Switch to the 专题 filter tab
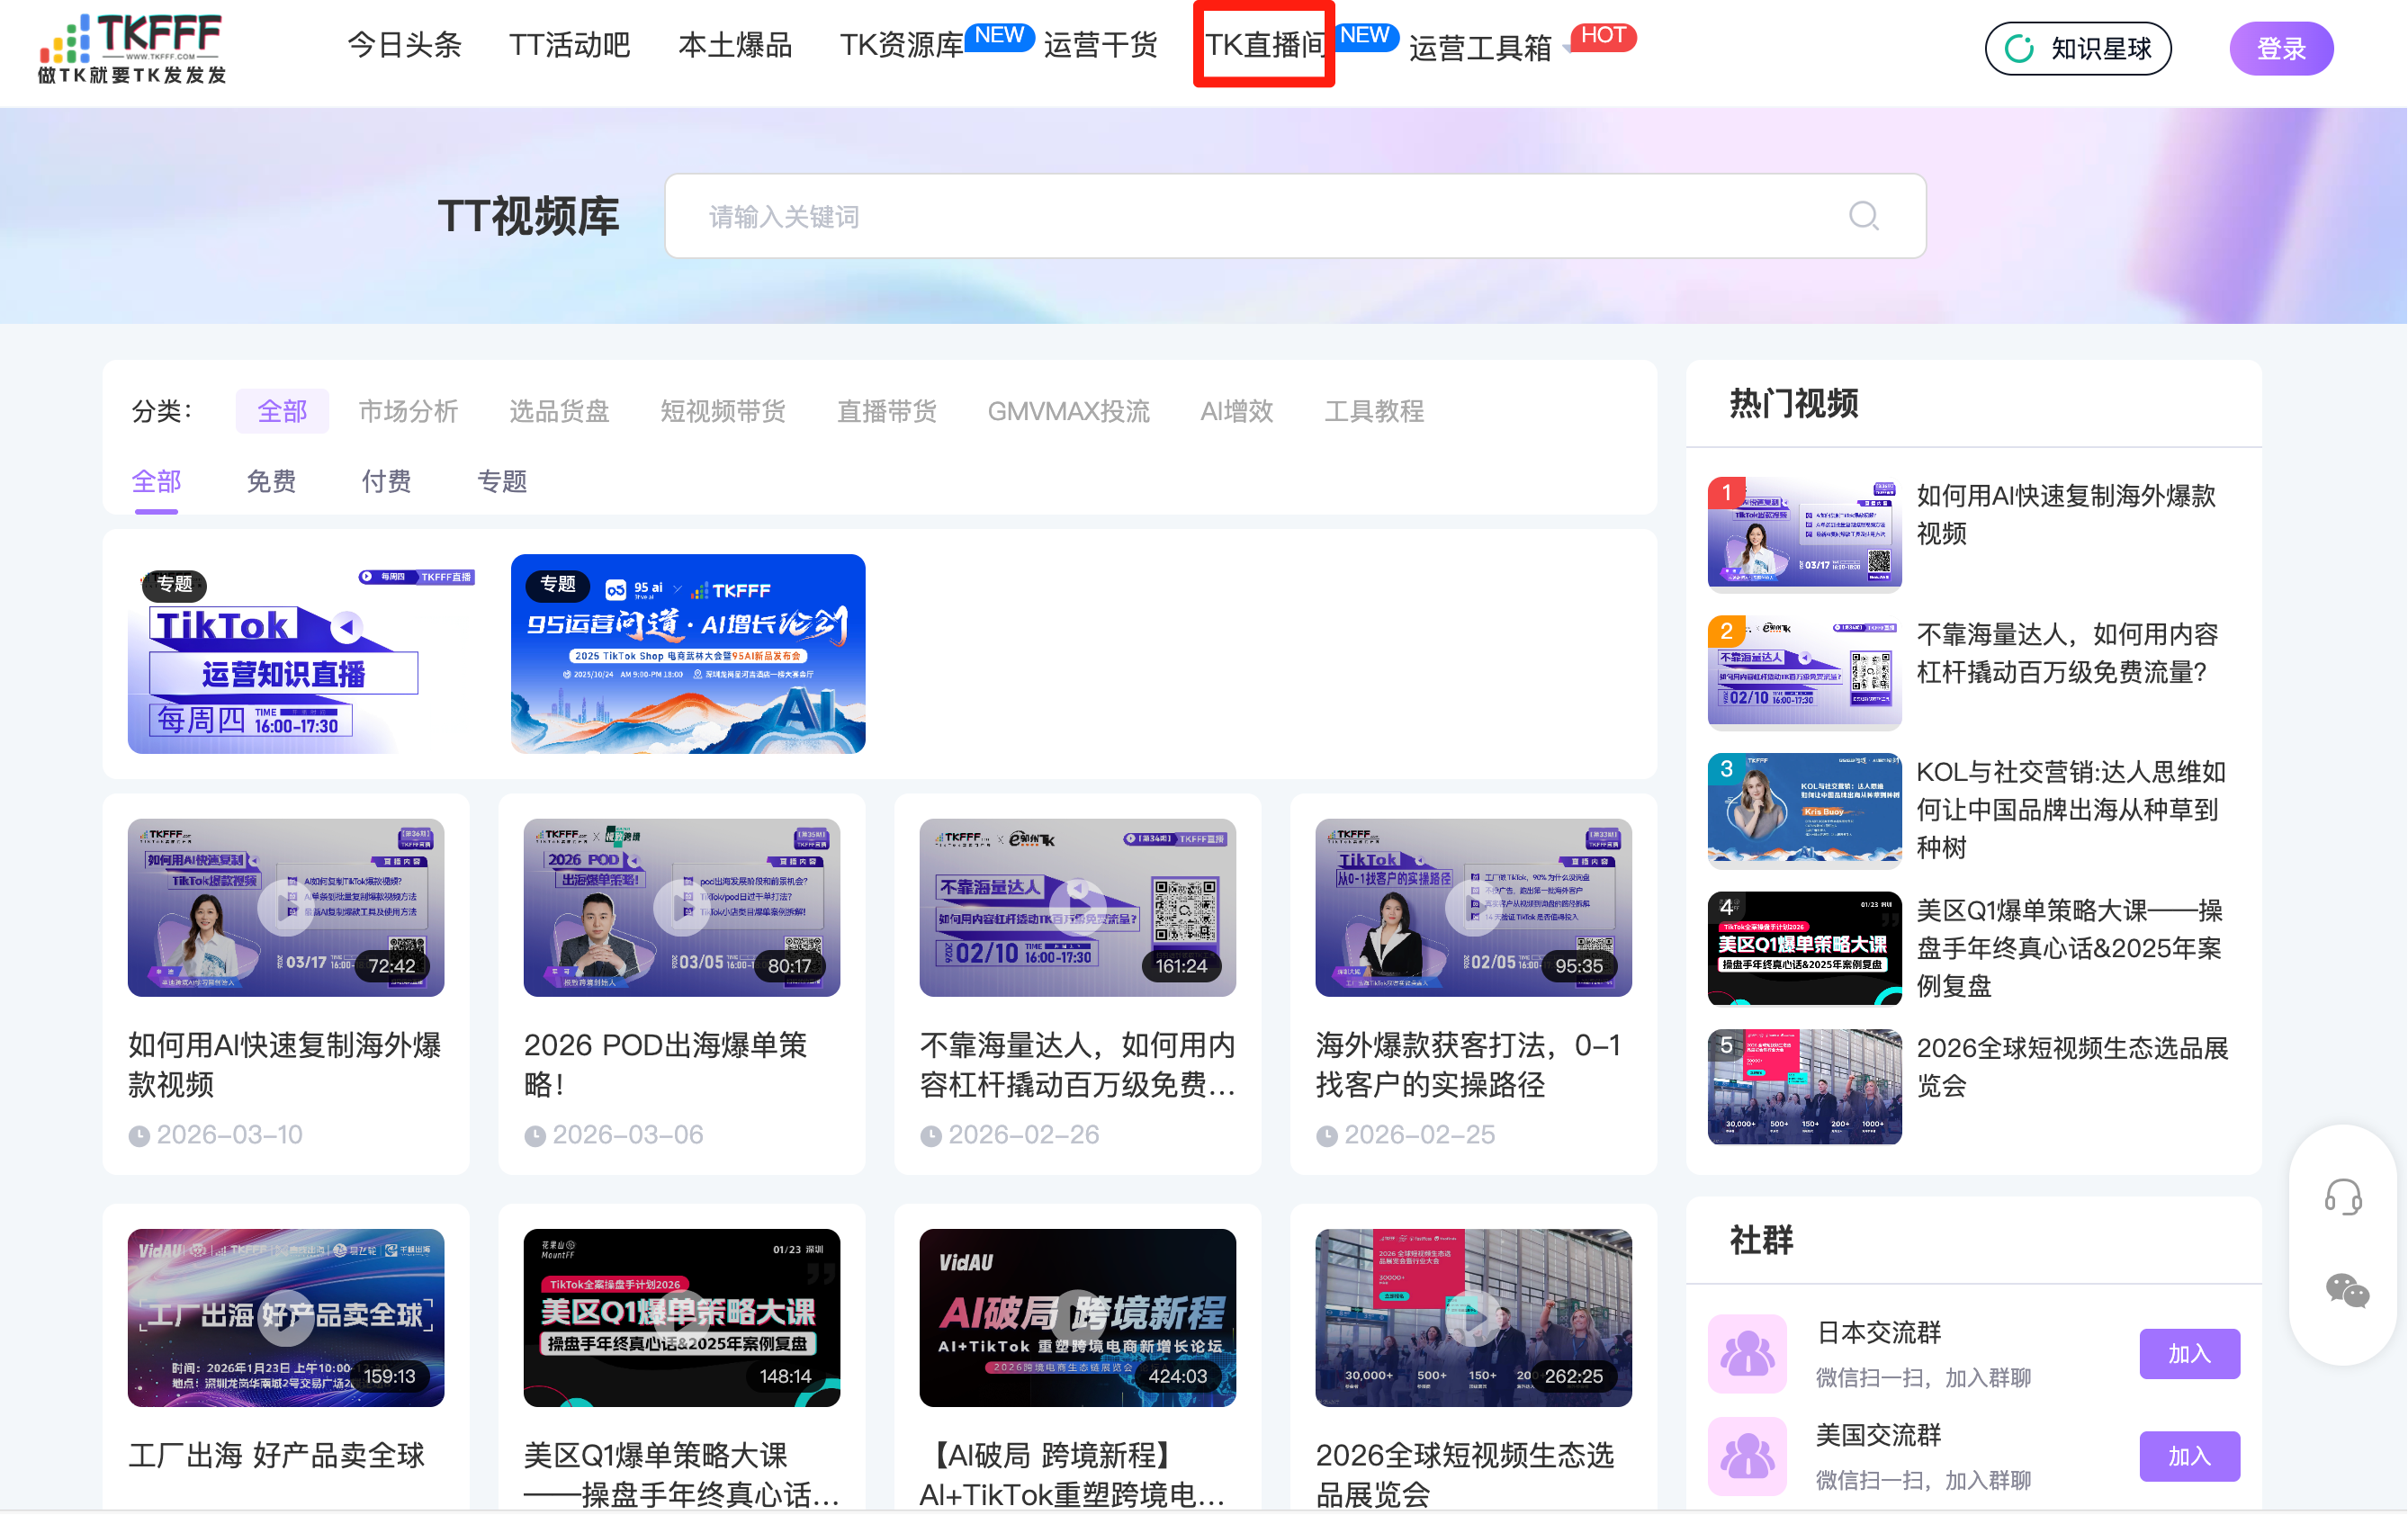Image resolution: width=2408 pixels, height=1515 pixels. tap(502, 482)
